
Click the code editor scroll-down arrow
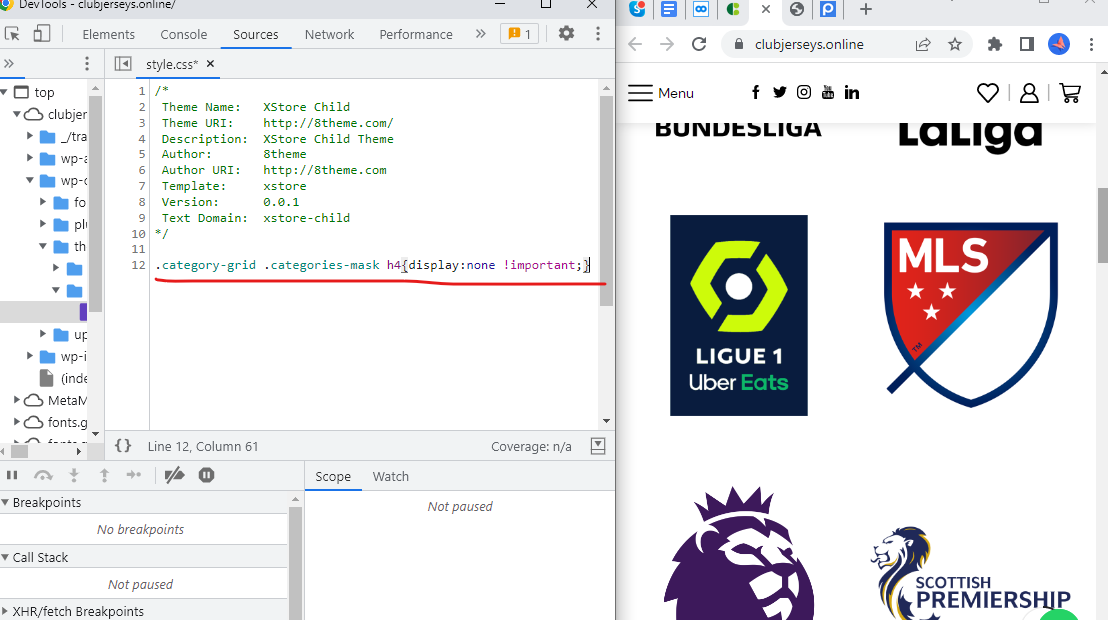606,421
